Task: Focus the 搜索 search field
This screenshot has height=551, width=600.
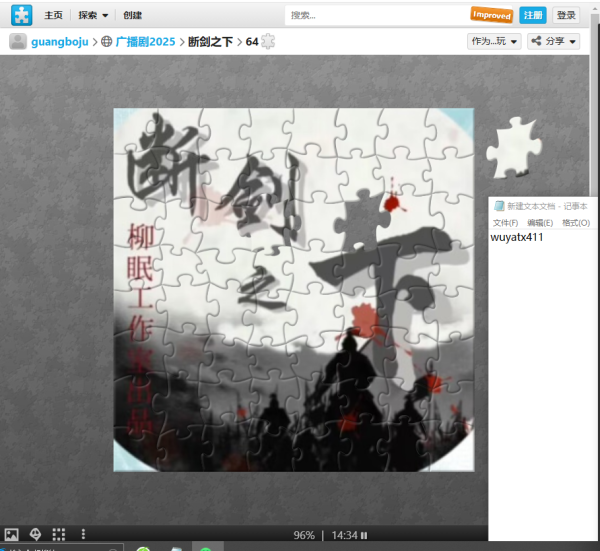Action: 377,15
